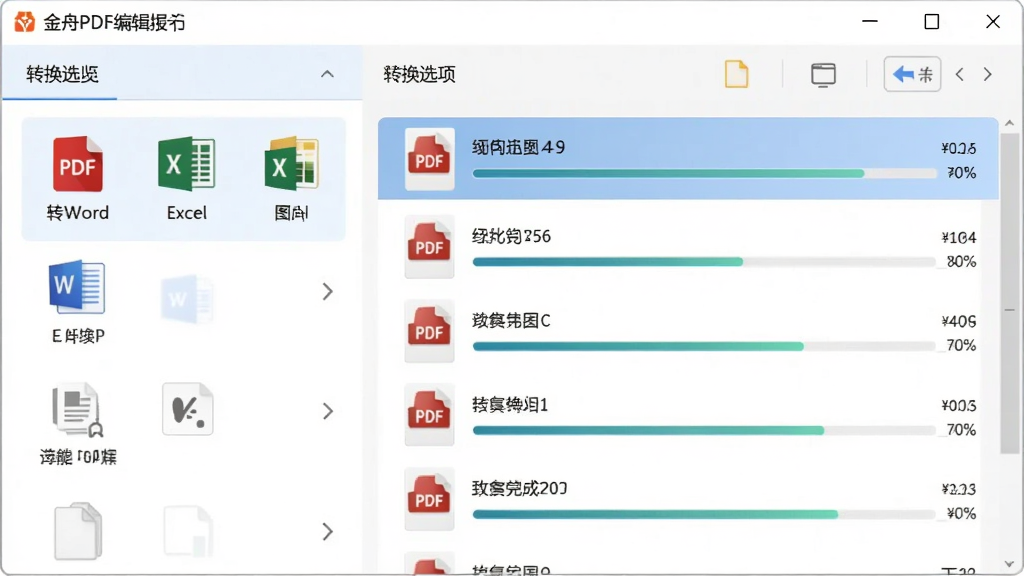This screenshot has width=1024, height=576.
Task: Select the signature file icon
Action: 187,409
